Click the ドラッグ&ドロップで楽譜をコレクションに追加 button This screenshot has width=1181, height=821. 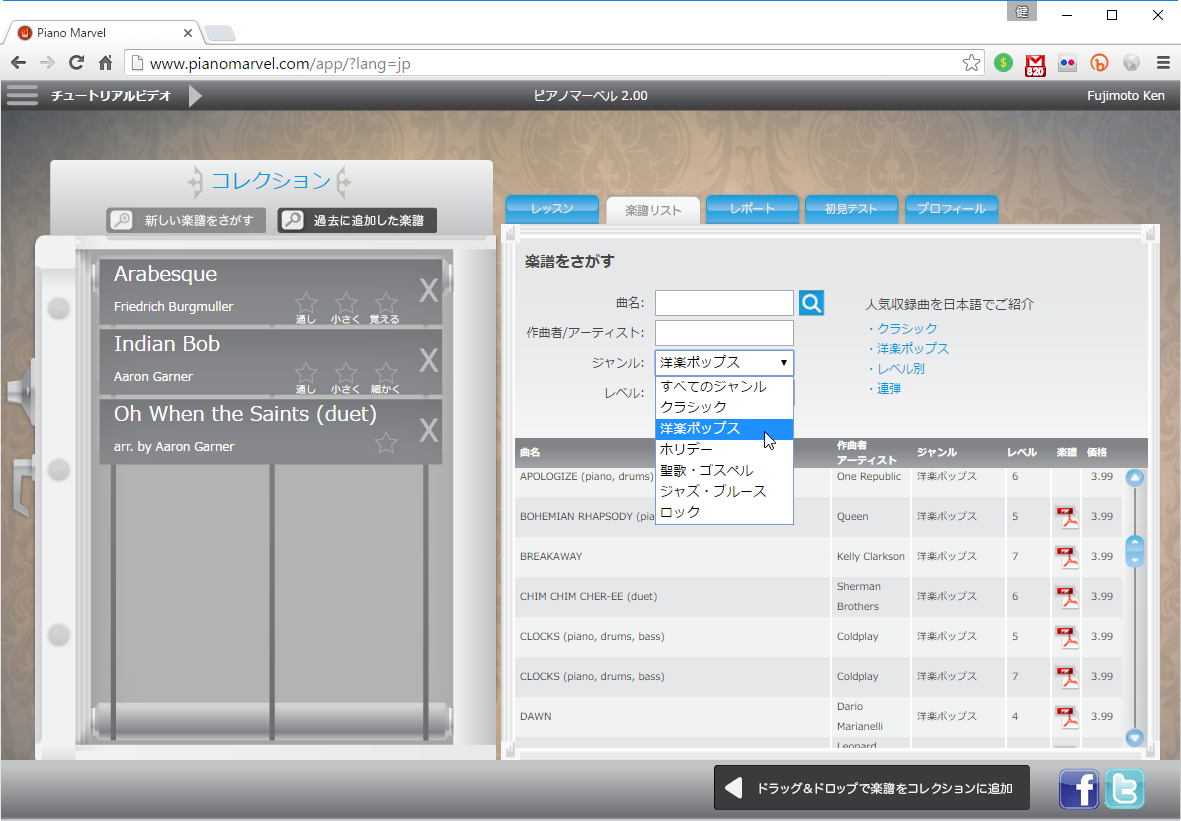pyautogui.click(x=871, y=788)
